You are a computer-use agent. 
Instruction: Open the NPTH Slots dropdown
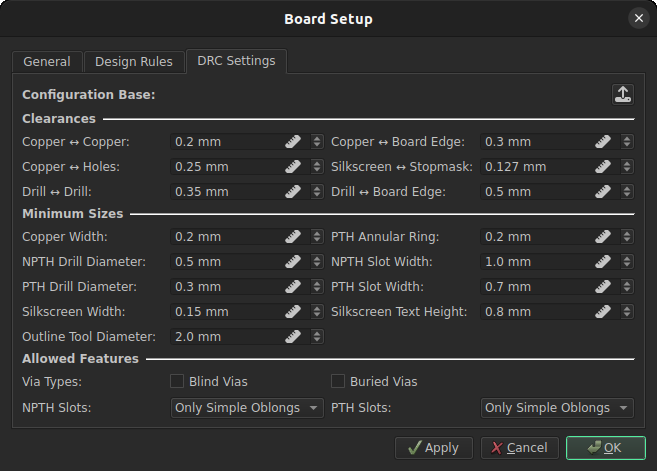click(x=247, y=408)
